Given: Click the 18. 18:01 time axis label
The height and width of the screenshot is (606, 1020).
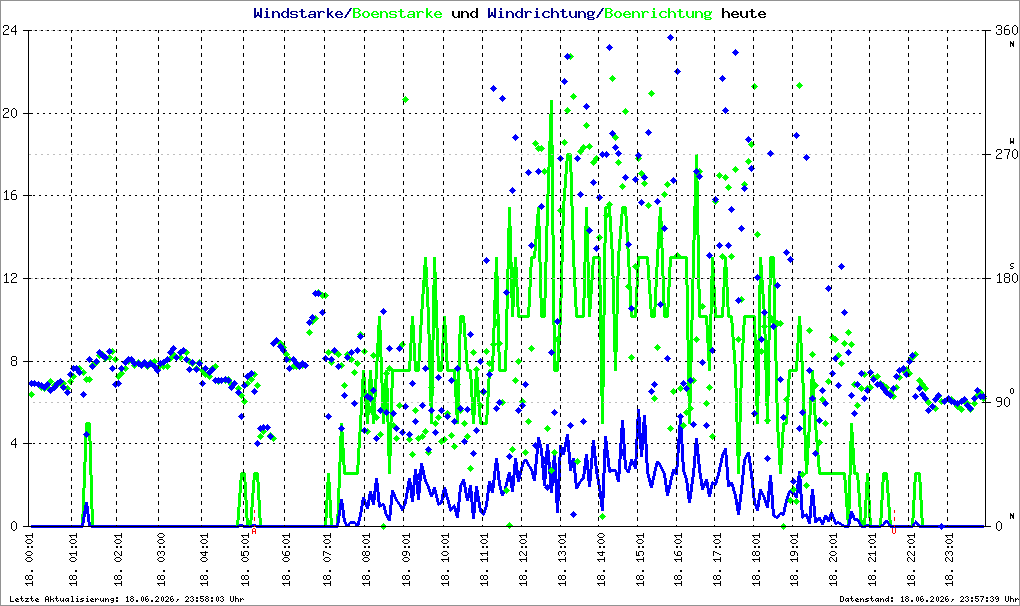Looking at the screenshot, I should pos(755,560).
